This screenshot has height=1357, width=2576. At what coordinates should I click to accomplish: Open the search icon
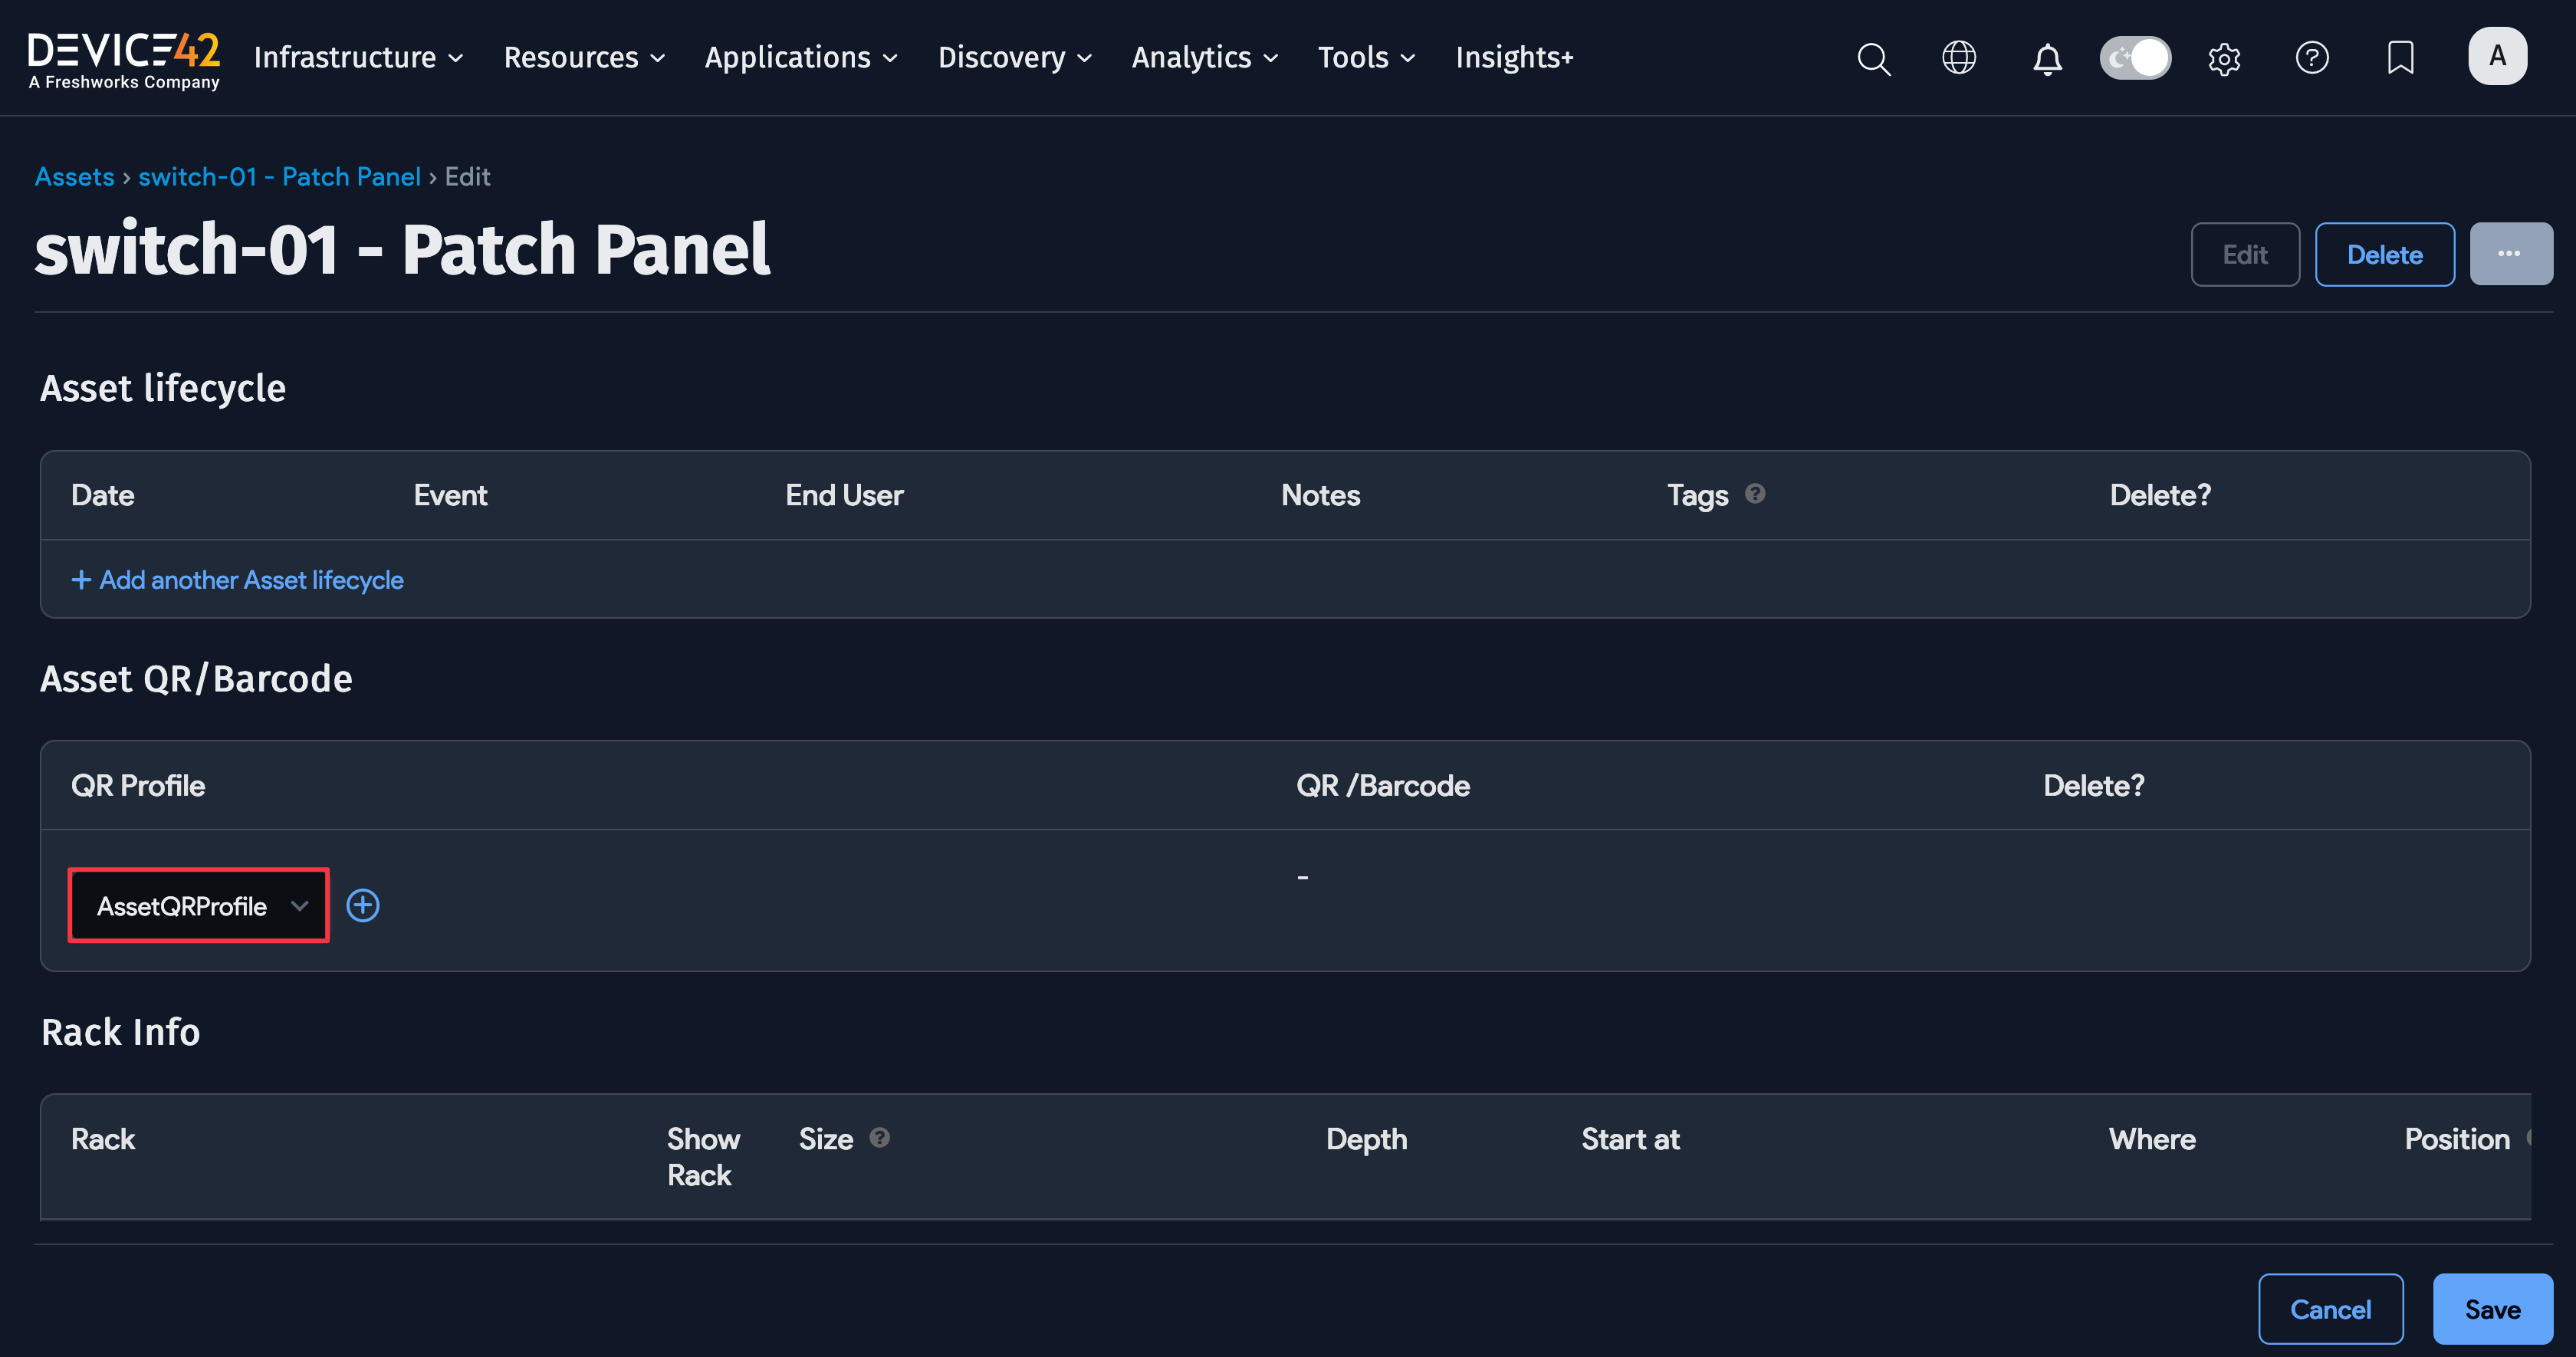tap(1874, 58)
